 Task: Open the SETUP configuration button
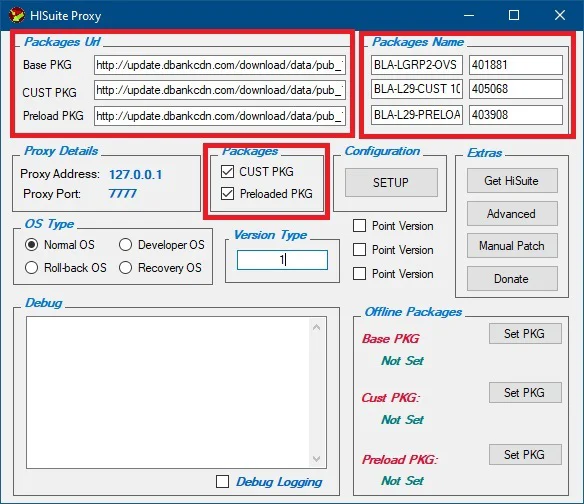point(391,183)
